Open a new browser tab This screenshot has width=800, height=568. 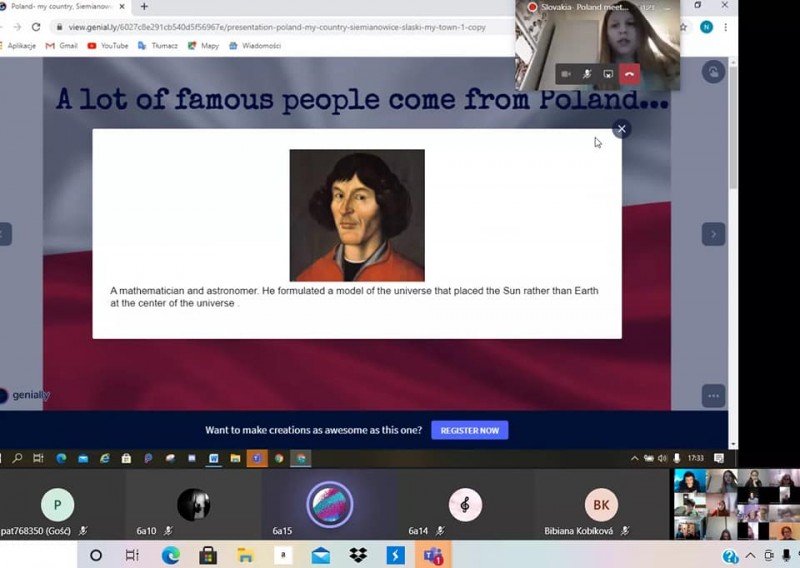coord(144,7)
